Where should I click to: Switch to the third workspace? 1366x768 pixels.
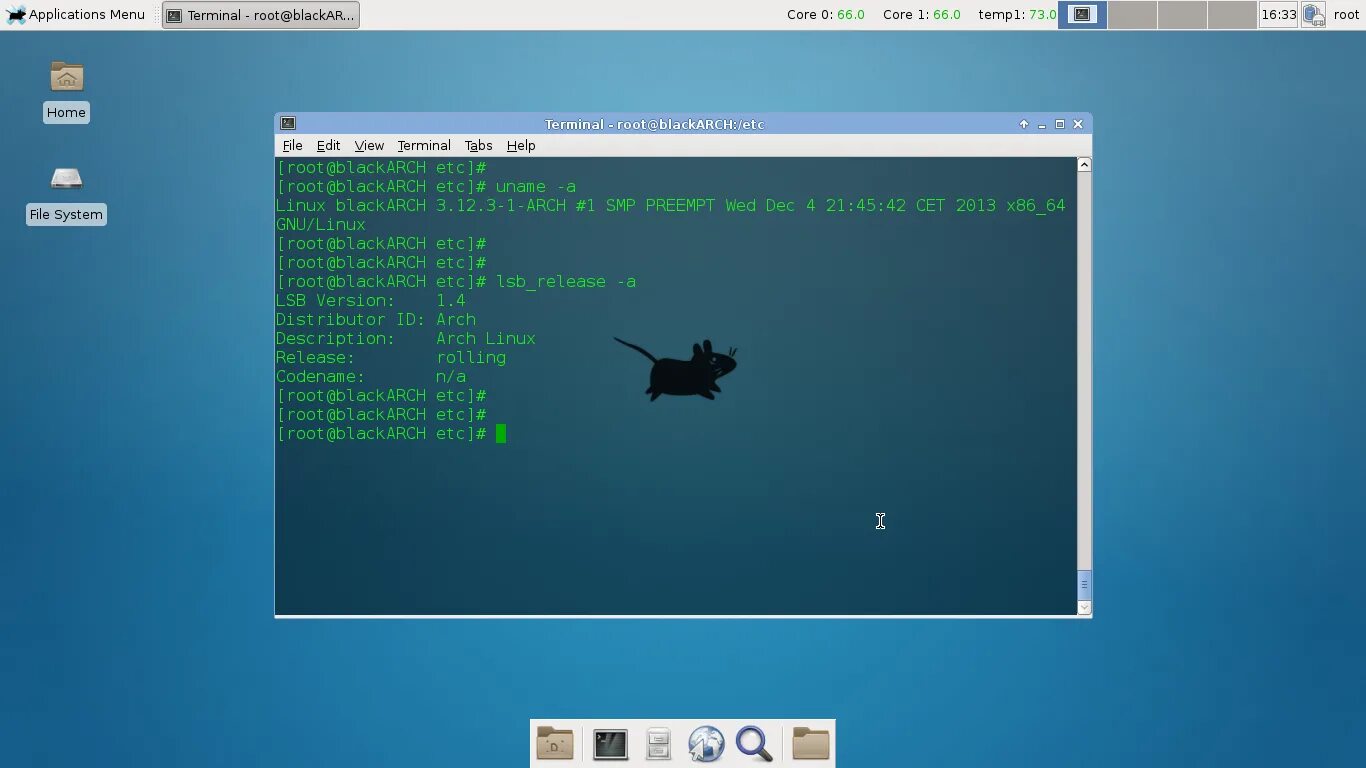[x=1182, y=15]
